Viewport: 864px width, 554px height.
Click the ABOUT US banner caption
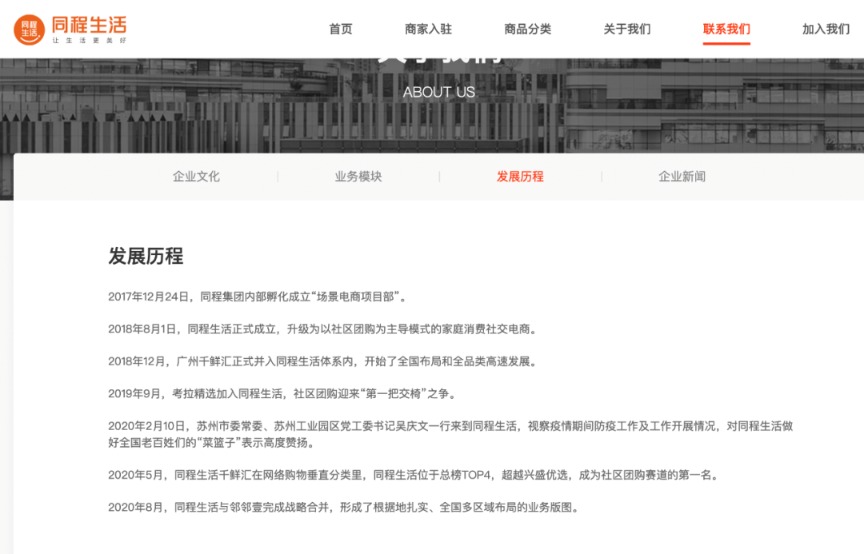point(439,92)
